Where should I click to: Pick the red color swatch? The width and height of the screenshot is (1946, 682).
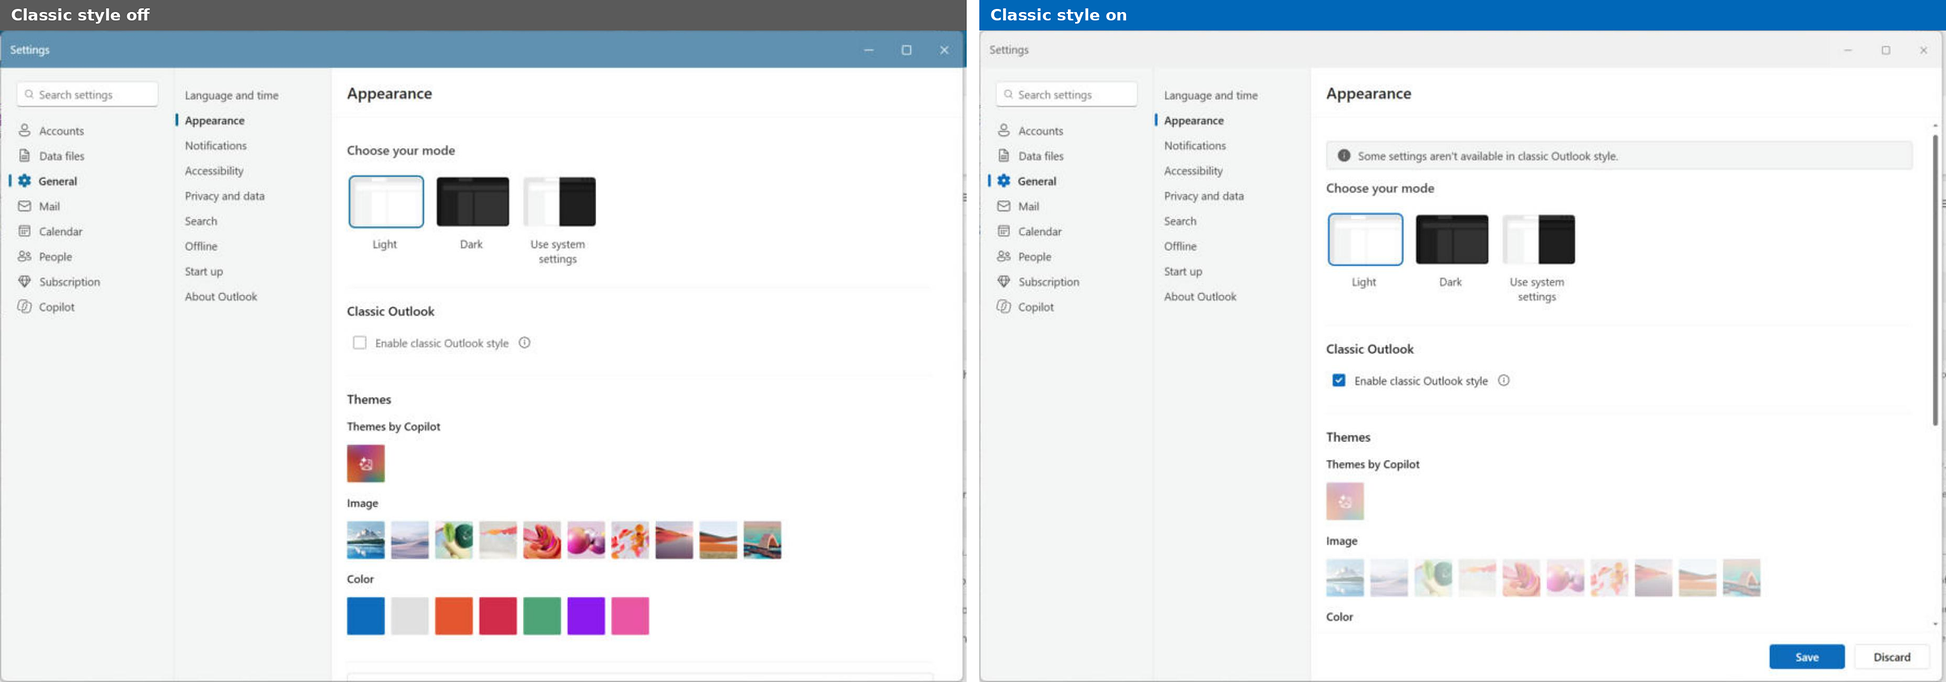[x=498, y=616]
